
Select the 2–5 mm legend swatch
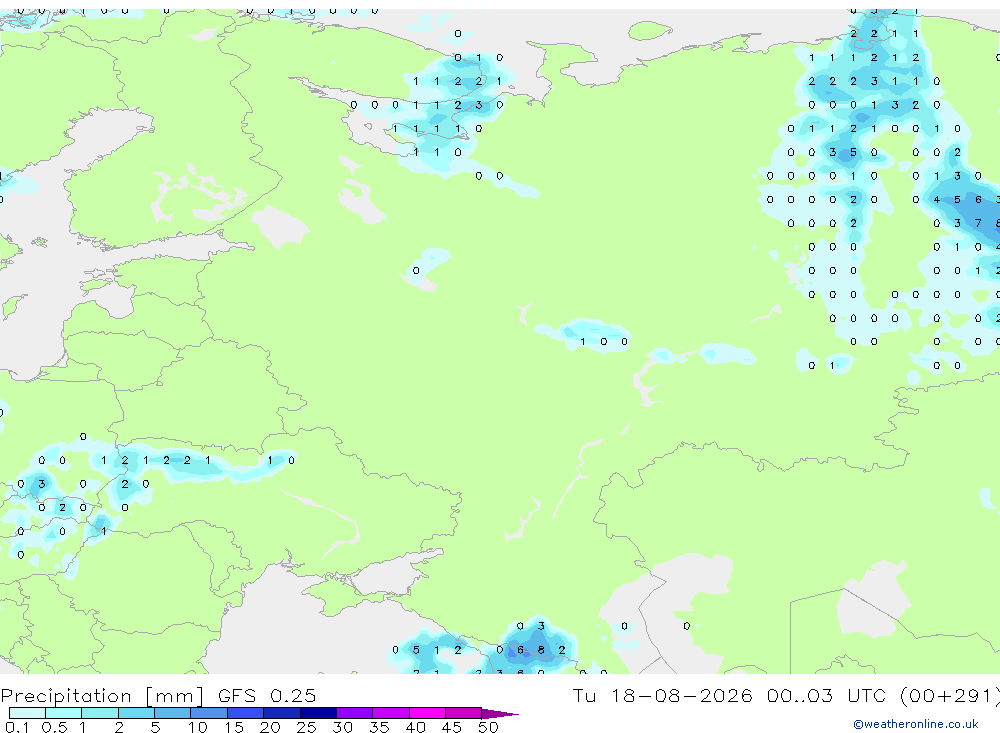coord(136,713)
